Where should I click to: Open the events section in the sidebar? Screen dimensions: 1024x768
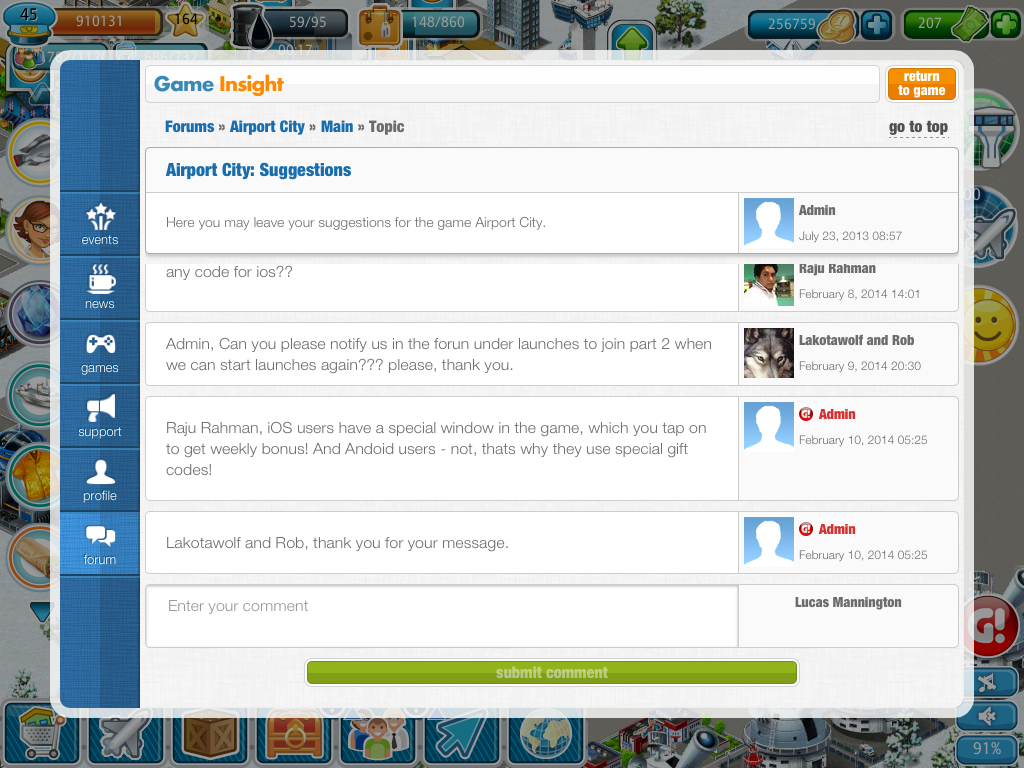point(100,224)
